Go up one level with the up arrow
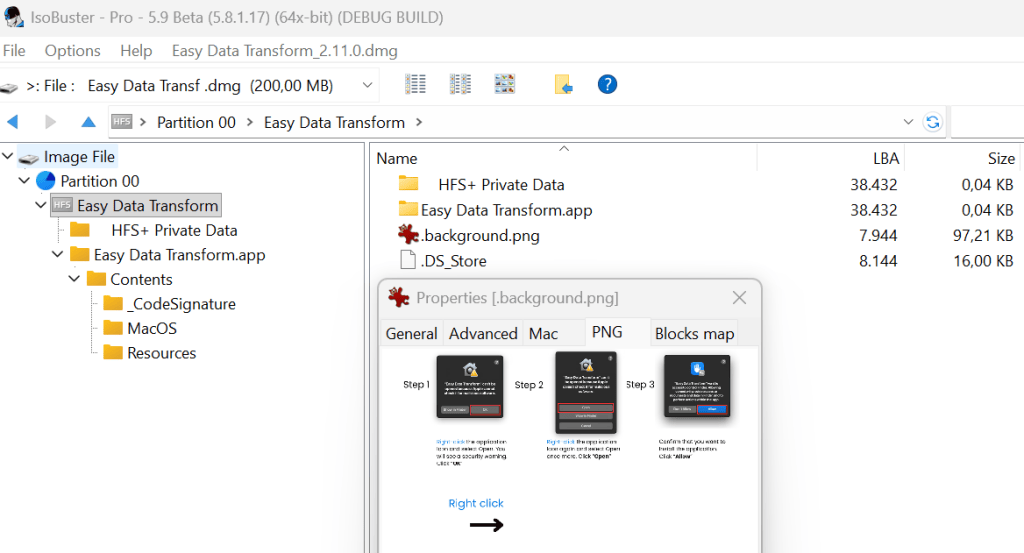This screenshot has width=1024, height=553. click(x=88, y=122)
